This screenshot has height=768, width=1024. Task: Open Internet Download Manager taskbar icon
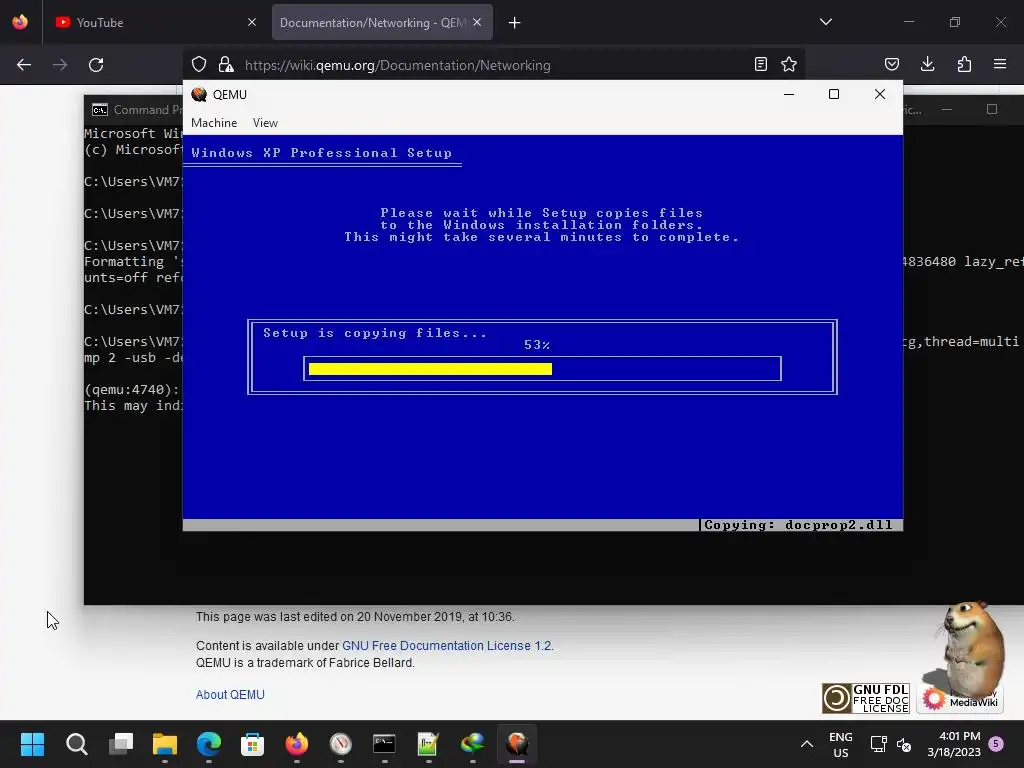point(473,744)
